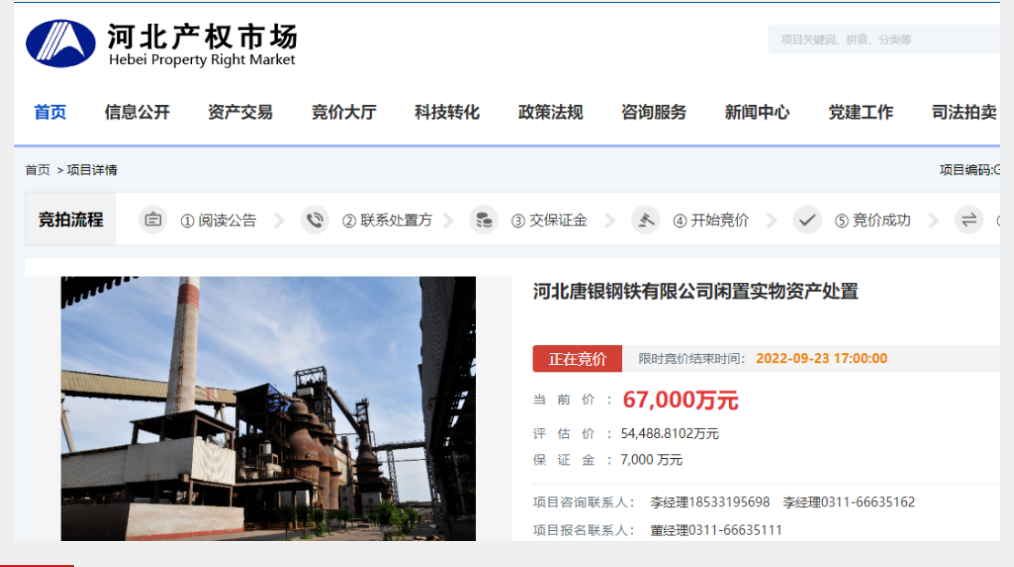Screen dimensions: 1014x567
Task: Open 咨询服务 navigation item
Action: [x=654, y=112]
